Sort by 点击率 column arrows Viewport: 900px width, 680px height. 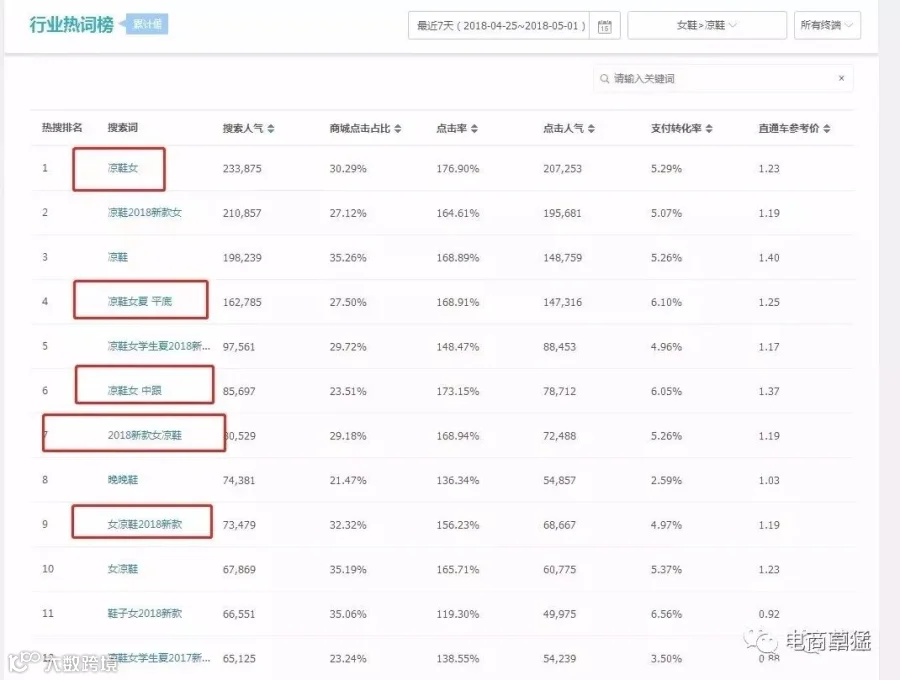tap(474, 129)
